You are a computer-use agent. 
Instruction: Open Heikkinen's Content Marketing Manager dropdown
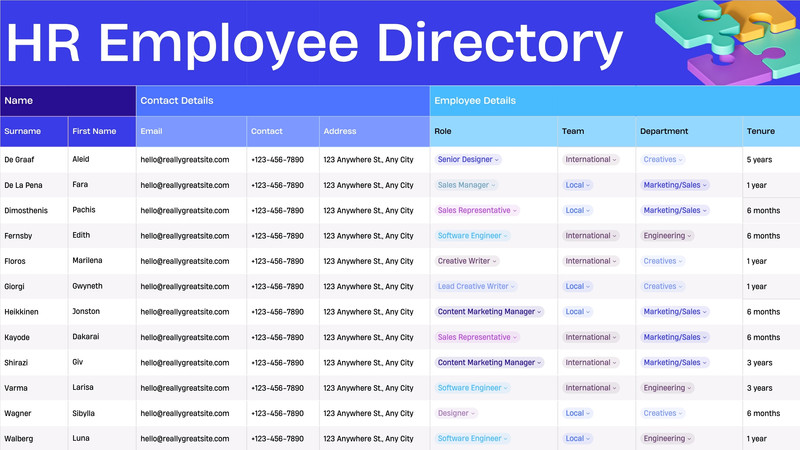coord(489,312)
